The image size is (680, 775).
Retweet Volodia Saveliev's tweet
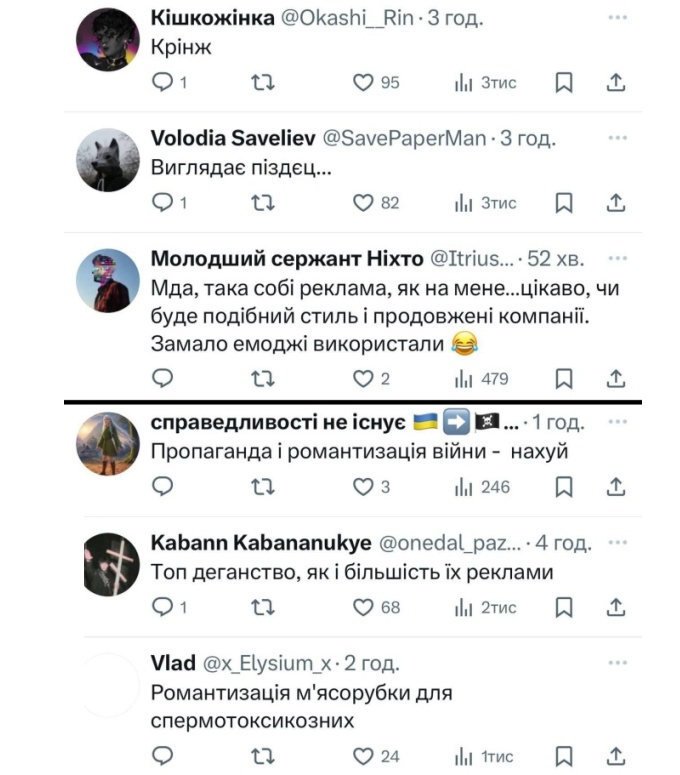coord(262,203)
